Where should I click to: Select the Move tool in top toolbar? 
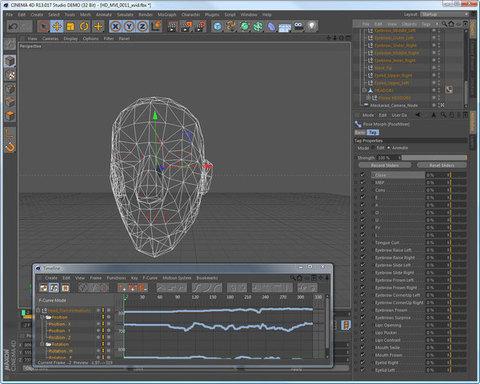pyautogui.click(x=57, y=26)
